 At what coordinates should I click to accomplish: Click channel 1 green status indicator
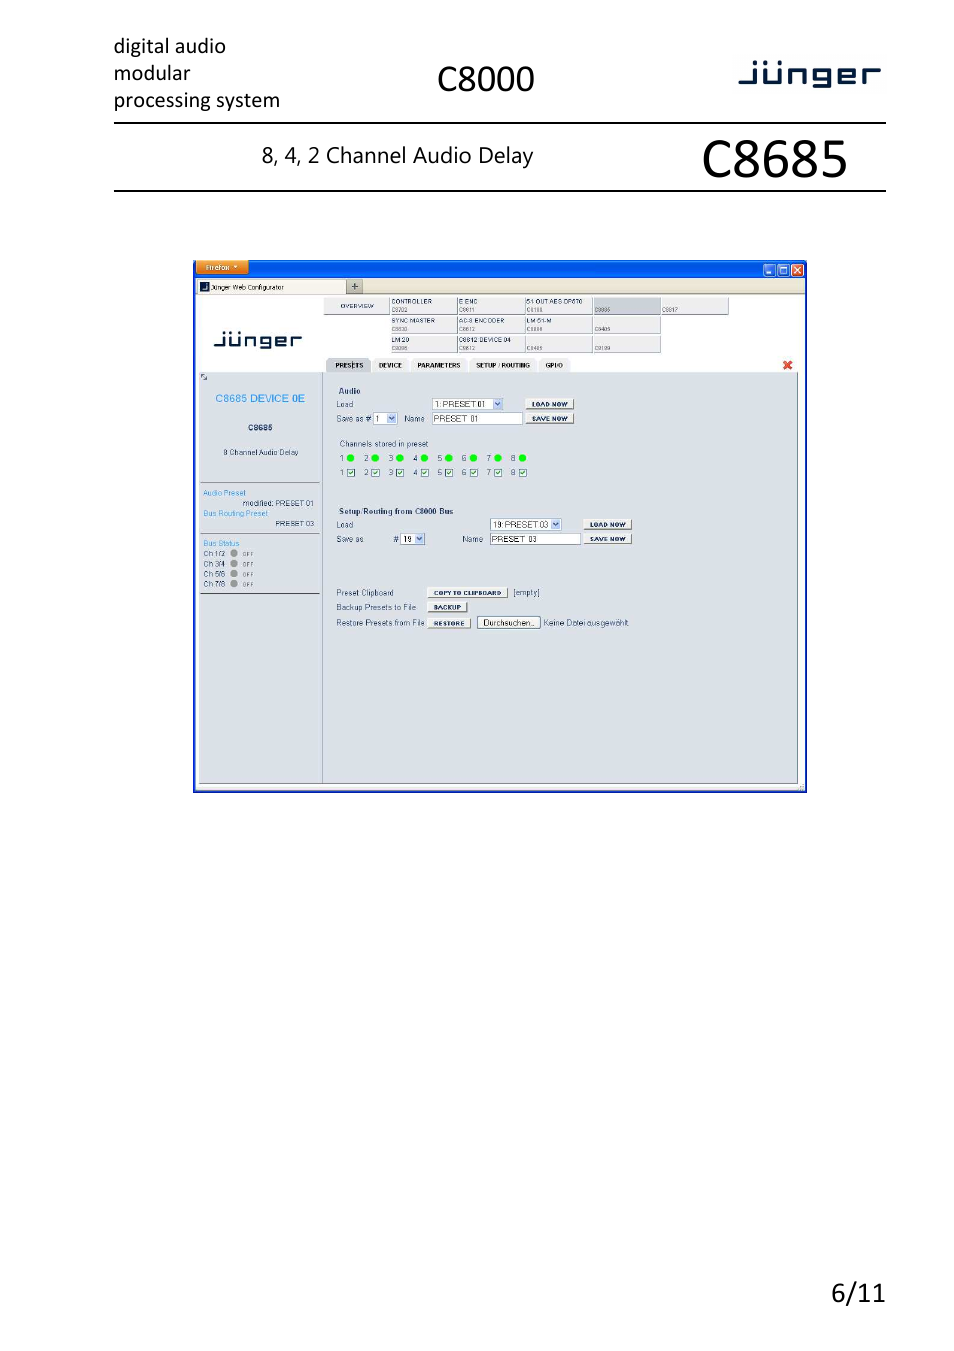click(x=351, y=458)
